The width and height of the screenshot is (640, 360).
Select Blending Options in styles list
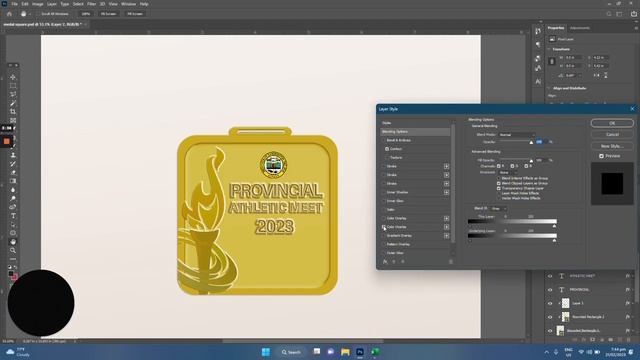415,131
